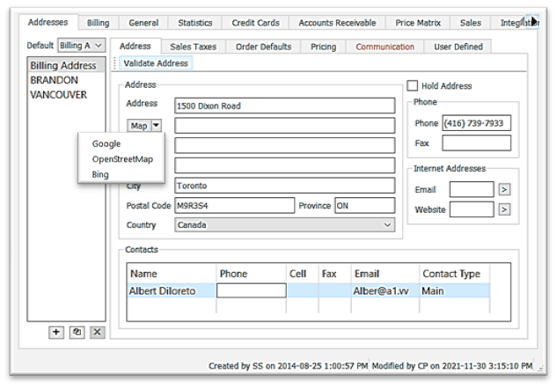The width and height of the screenshot is (557, 388).
Task: Copy the selected address using duplicate icon
Action: (x=77, y=332)
